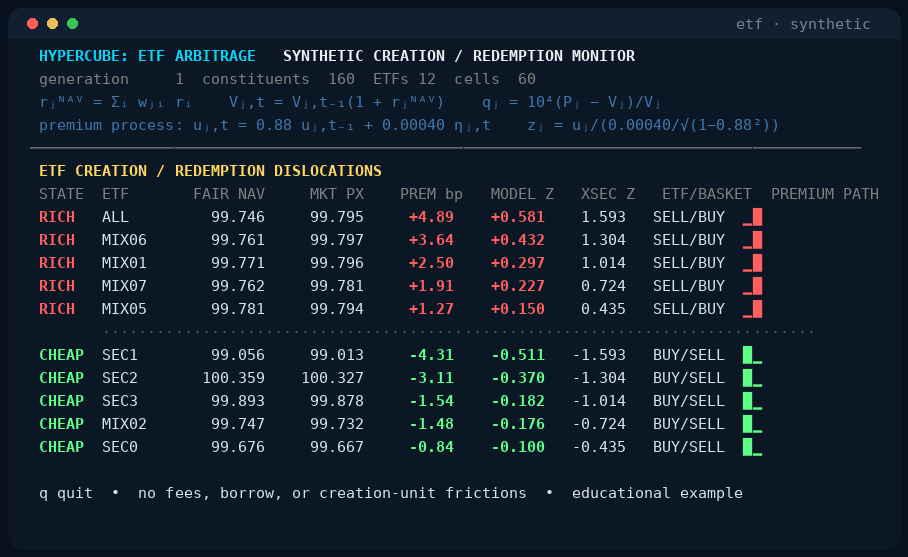Screen dimensions: 908x557
Task: Click SELL/BUY in the MIX06 row
Action: (689, 240)
